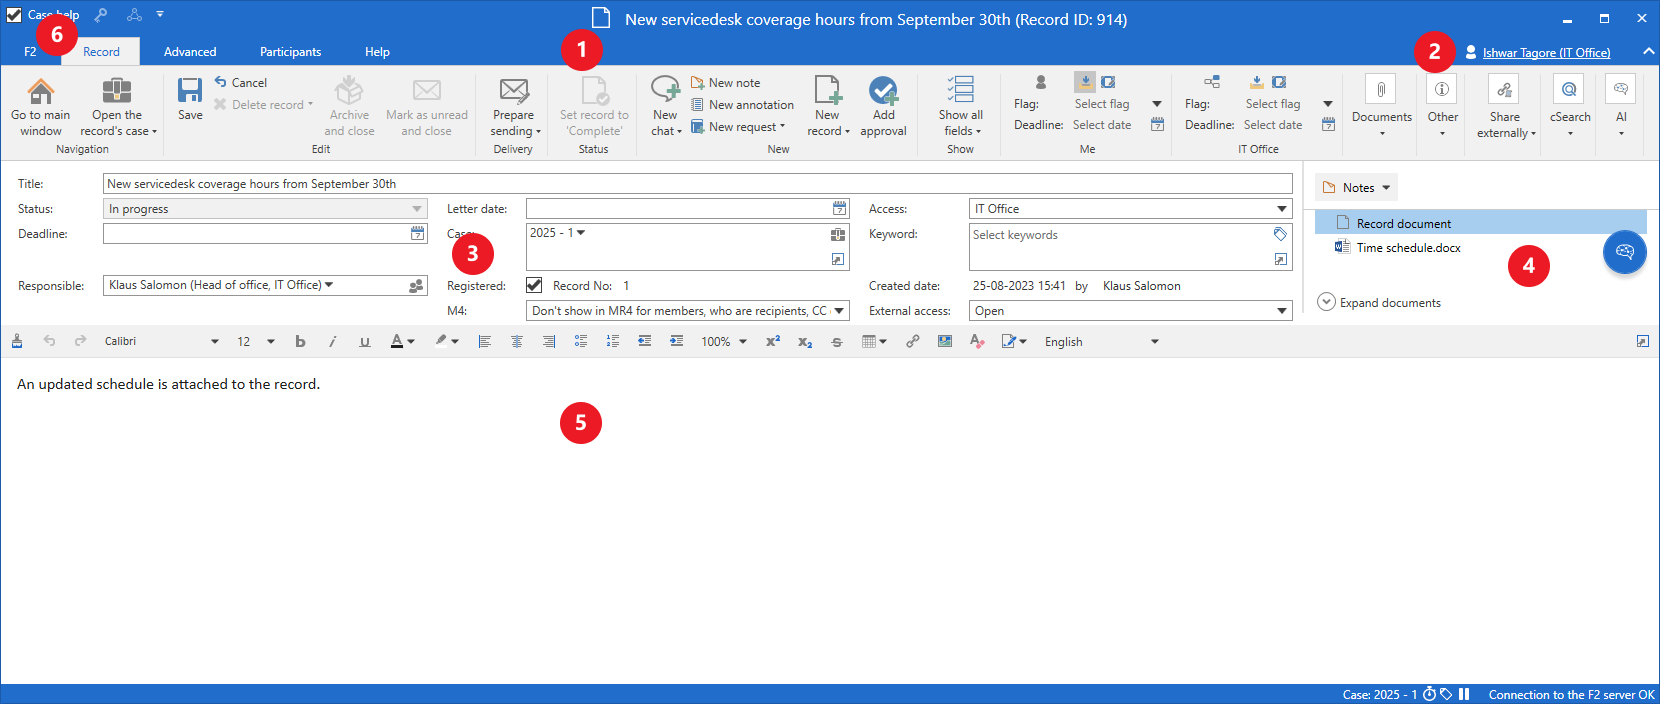Click the Cancel button in Edit group
Image resolution: width=1660 pixels, height=704 pixels.
[241, 83]
